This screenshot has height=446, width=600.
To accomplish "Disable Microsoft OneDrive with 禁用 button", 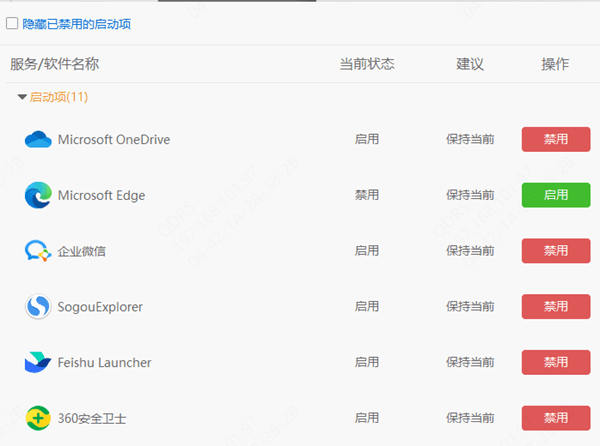I will point(556,139).
